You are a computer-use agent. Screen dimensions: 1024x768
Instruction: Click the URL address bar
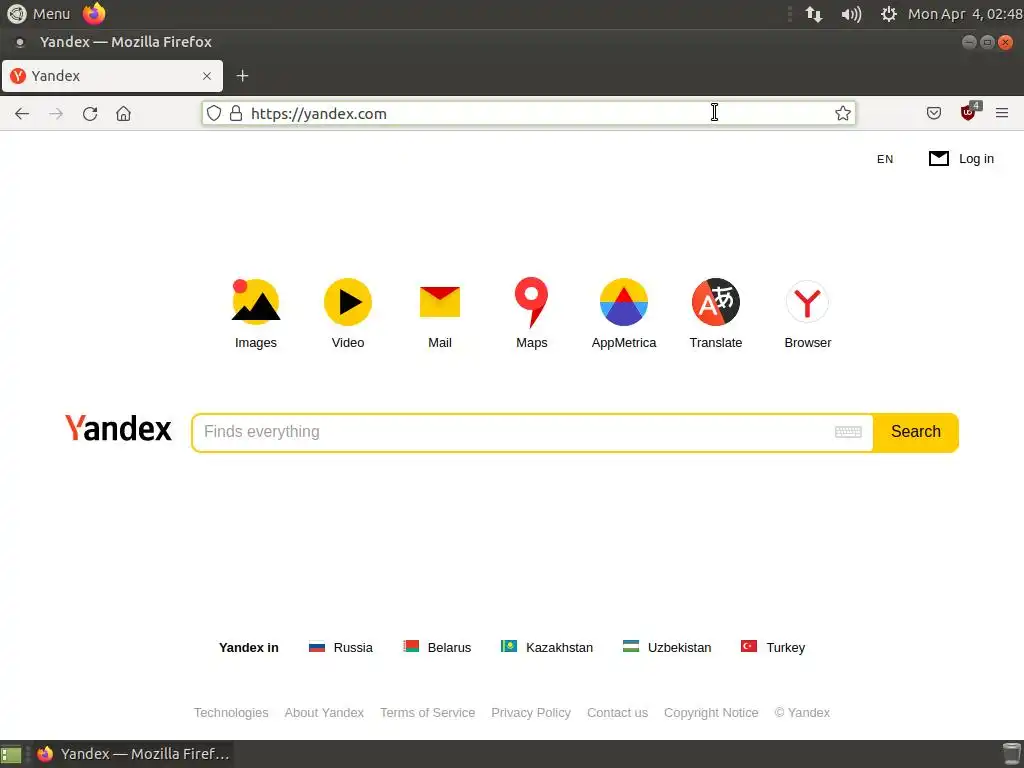click(x=529, y=113)
